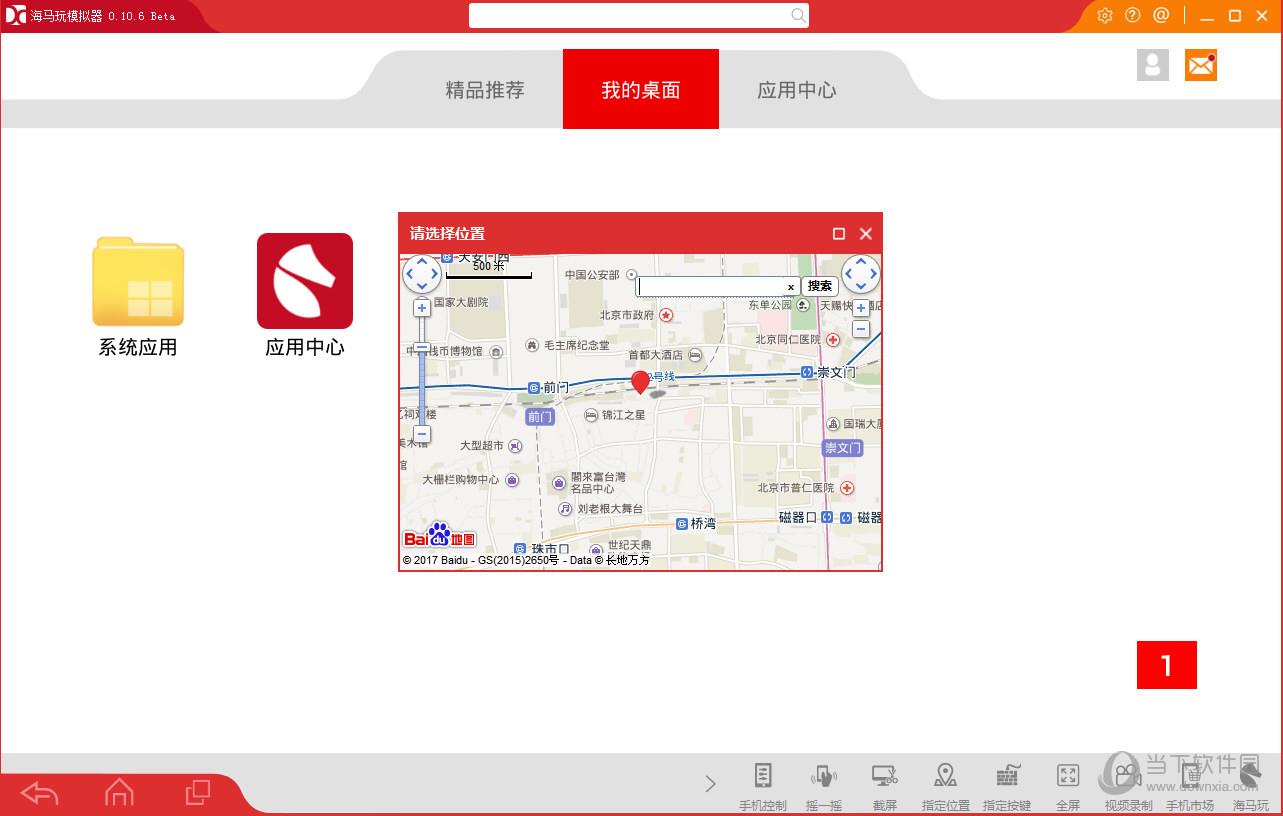Image resolution: width=1283 pixels, height=816 pixels.
Task: Focus the top title bar search field
Action: coord(639,15)
